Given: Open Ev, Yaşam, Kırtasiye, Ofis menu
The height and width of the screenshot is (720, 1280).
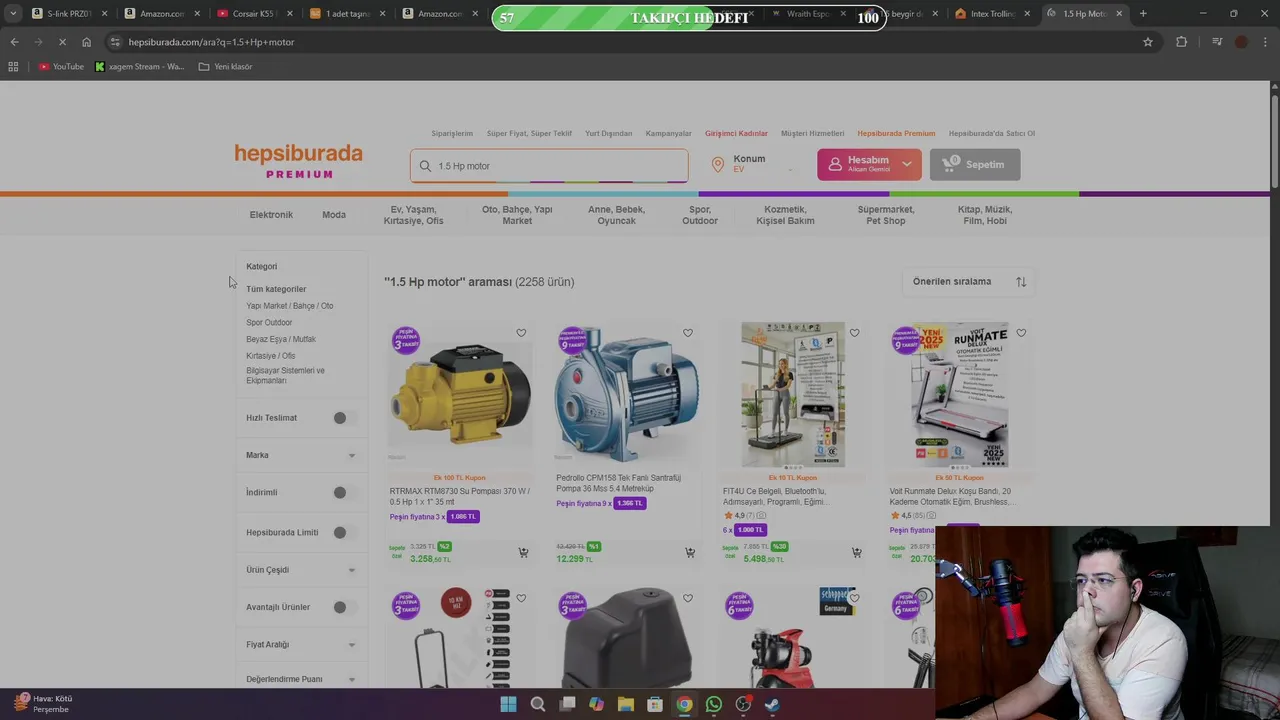Looking at the screenshot, I should click(414, 215).
